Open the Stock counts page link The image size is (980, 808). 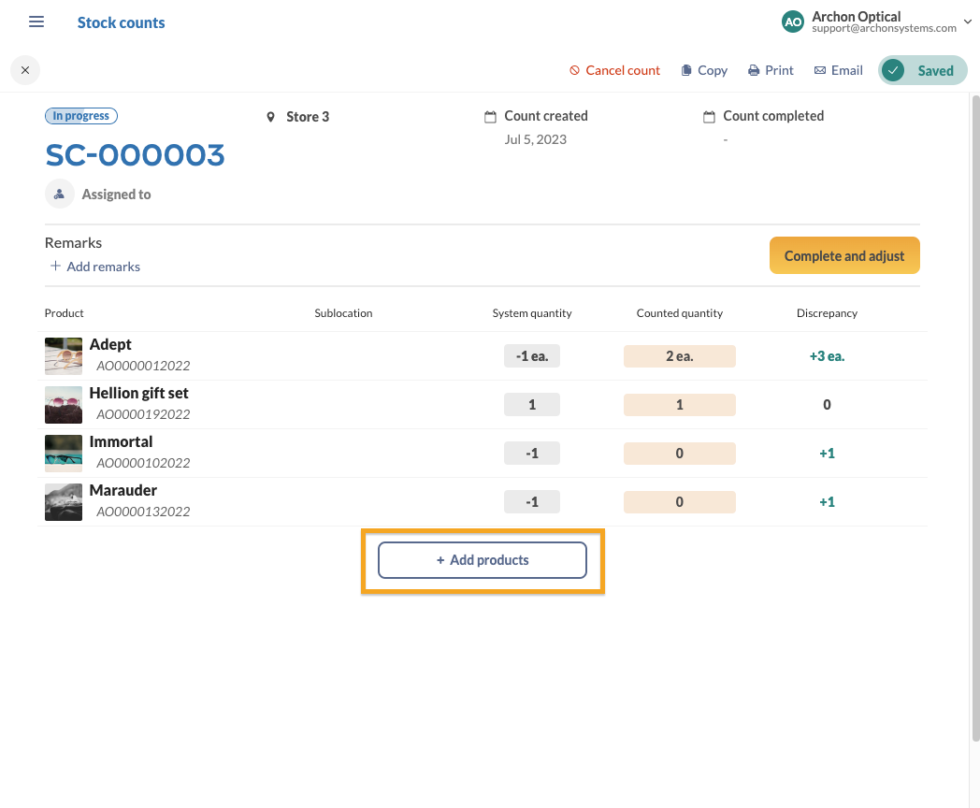coord(121,22)
